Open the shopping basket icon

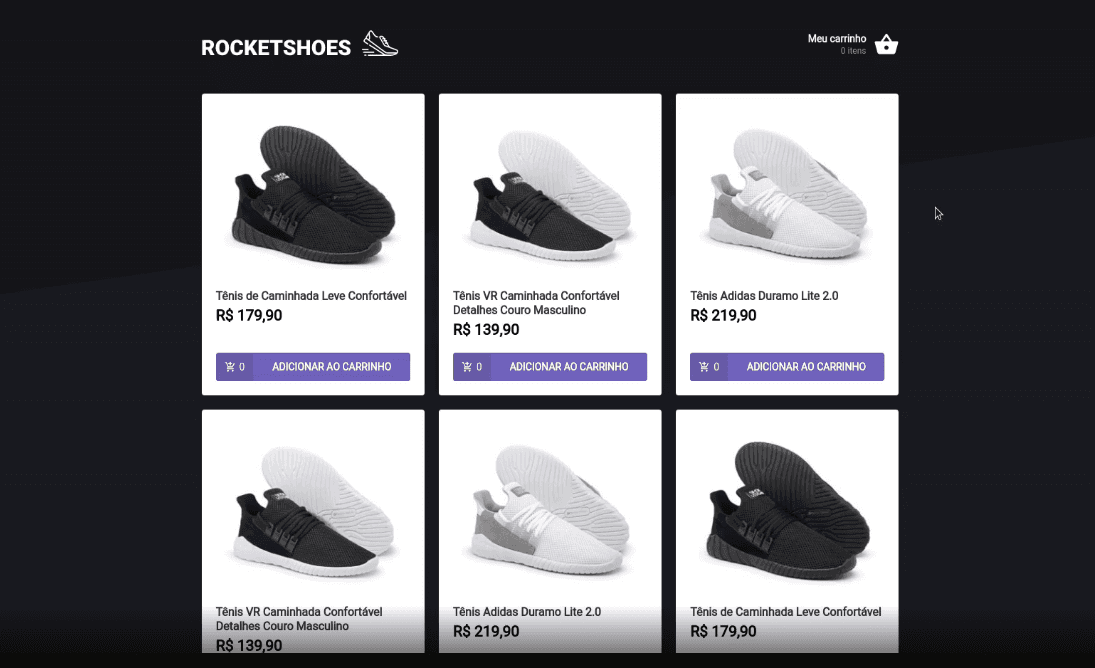pos(886,45)
